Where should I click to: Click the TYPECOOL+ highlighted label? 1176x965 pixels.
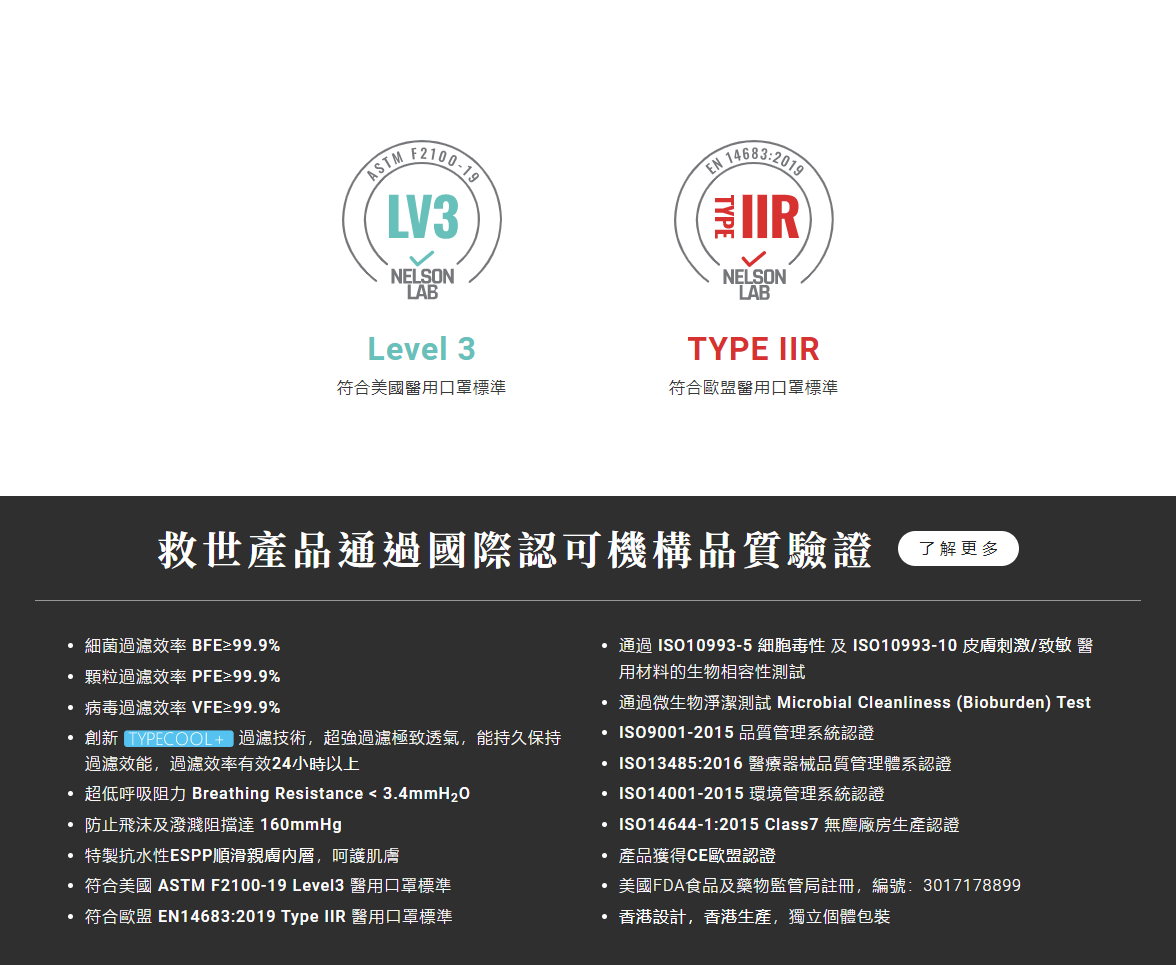click(178, 739)
